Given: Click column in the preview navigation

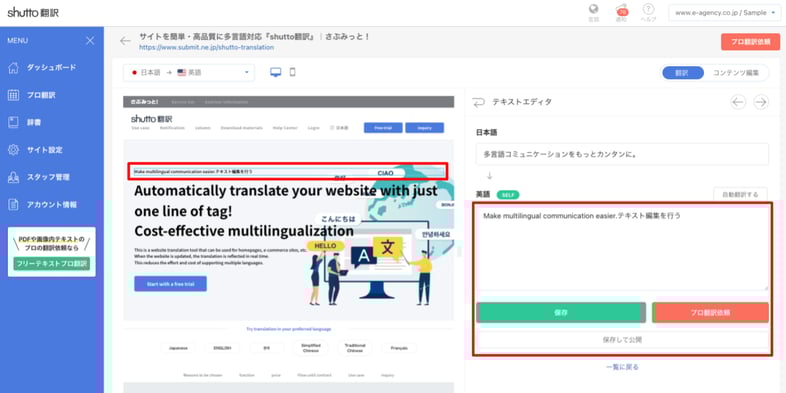Looking at the screenshot, I should tap(203, 128).
